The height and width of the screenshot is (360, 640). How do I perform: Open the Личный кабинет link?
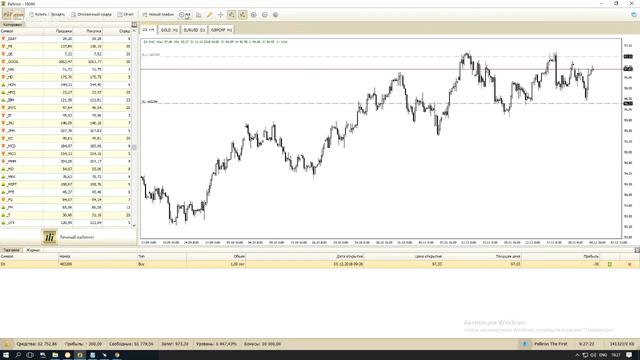(77, 237)
